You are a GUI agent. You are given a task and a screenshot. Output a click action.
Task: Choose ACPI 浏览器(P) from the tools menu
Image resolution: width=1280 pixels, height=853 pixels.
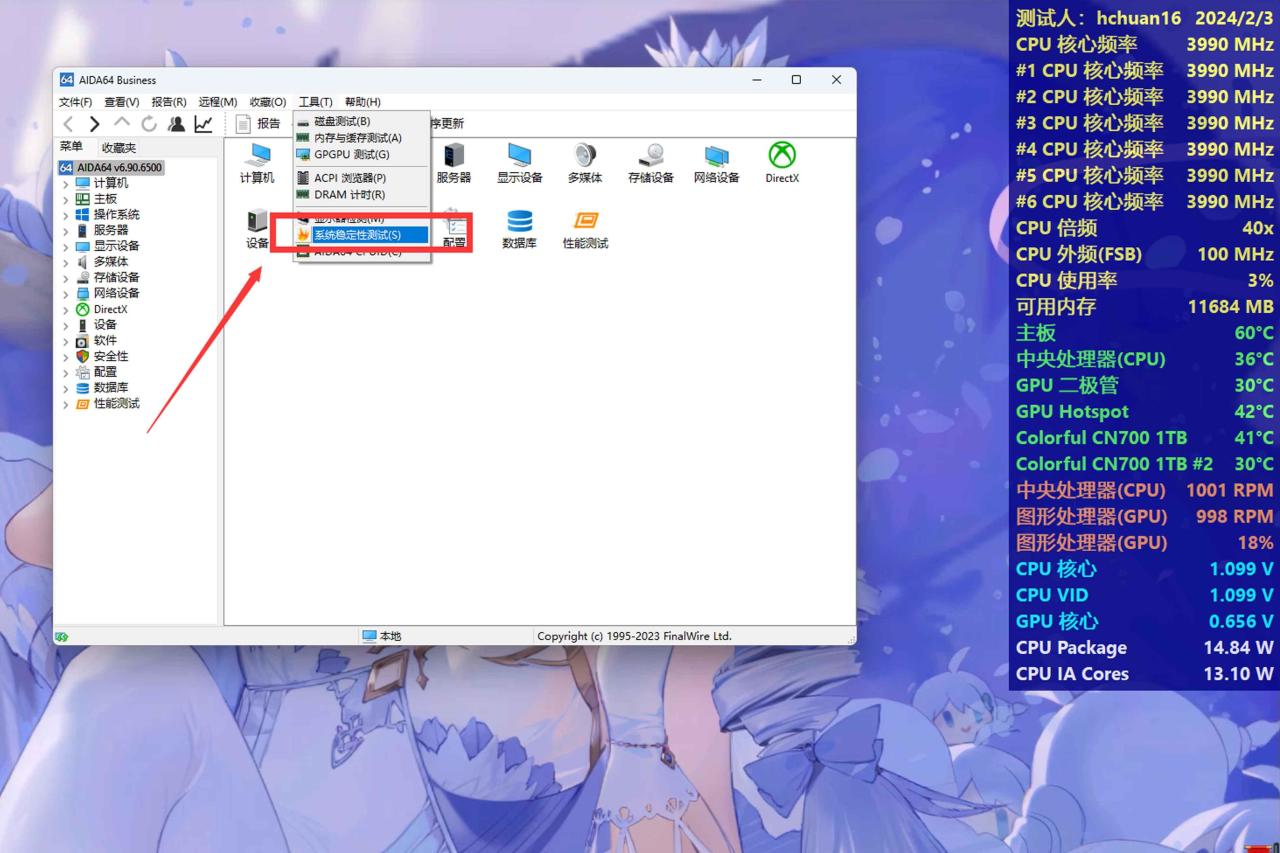pos(362,178)
